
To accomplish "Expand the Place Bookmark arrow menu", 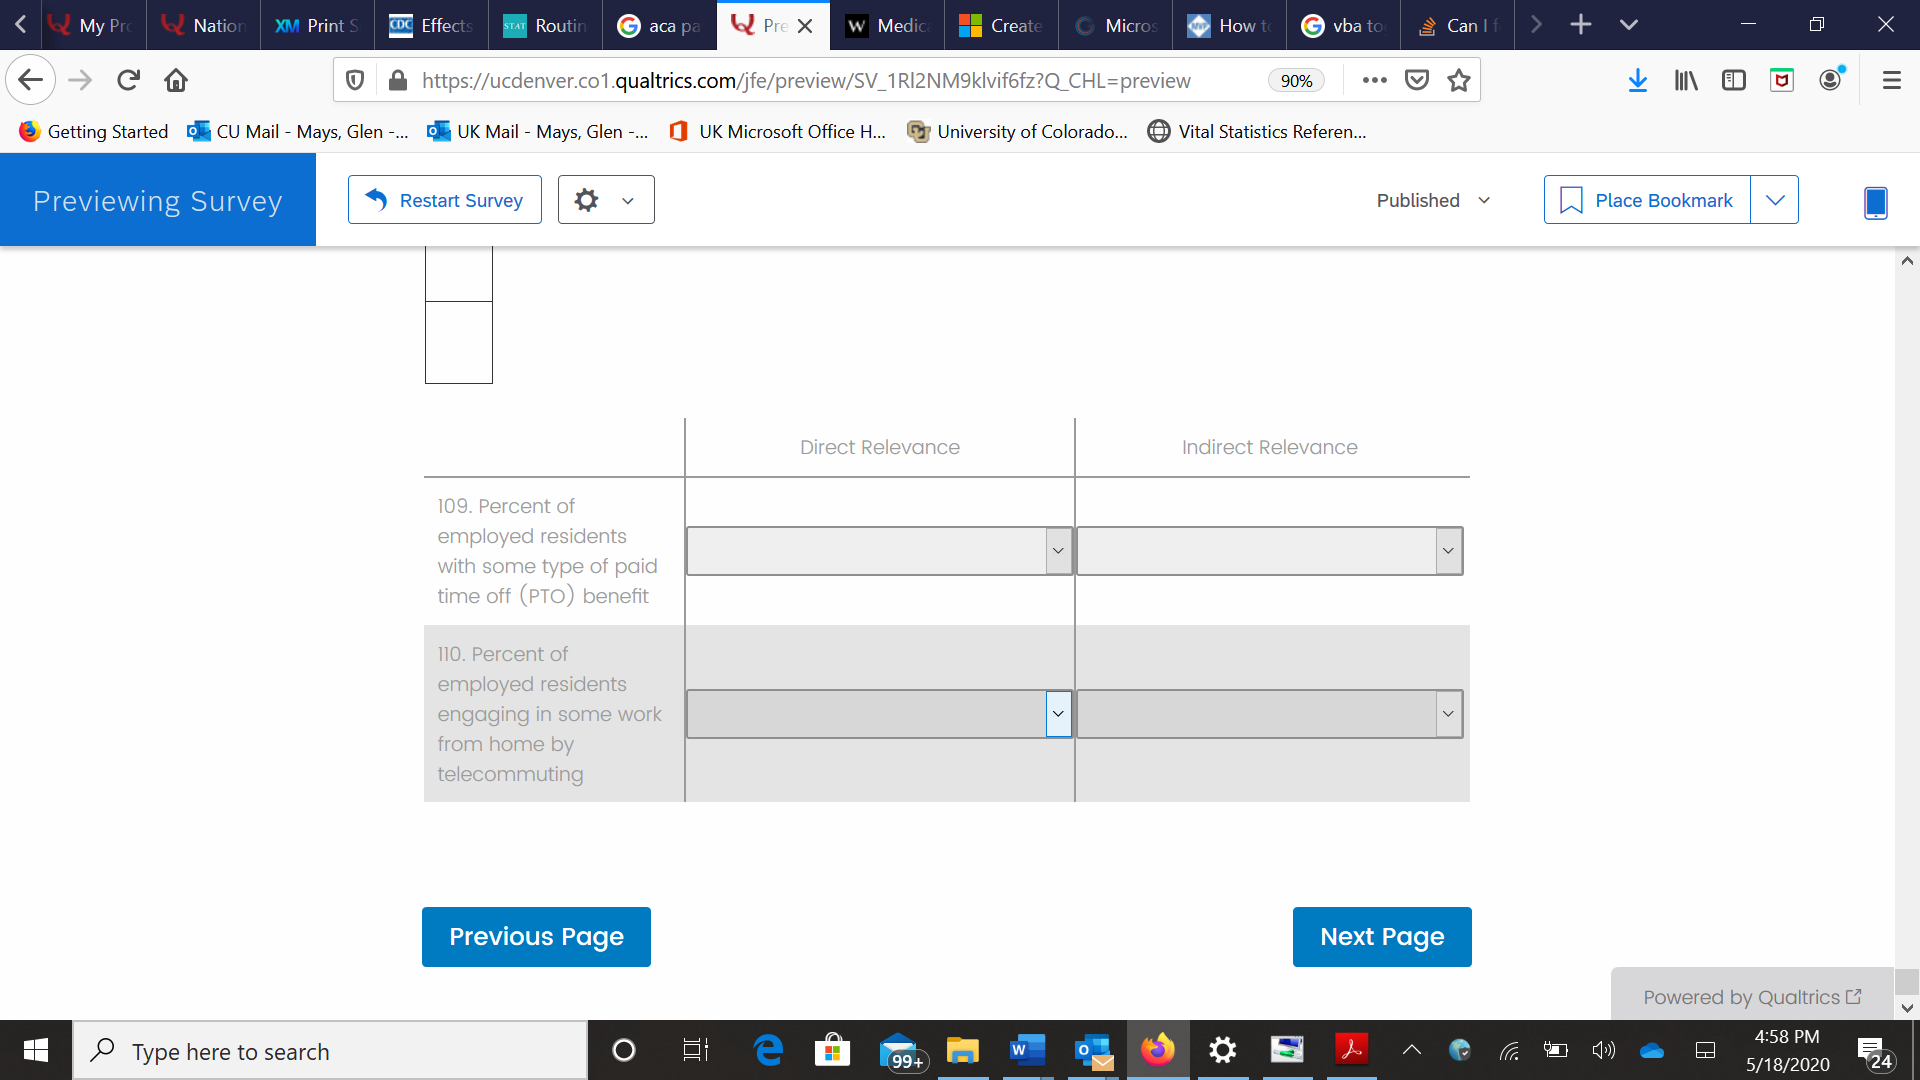I will [x=1774, y=200].
